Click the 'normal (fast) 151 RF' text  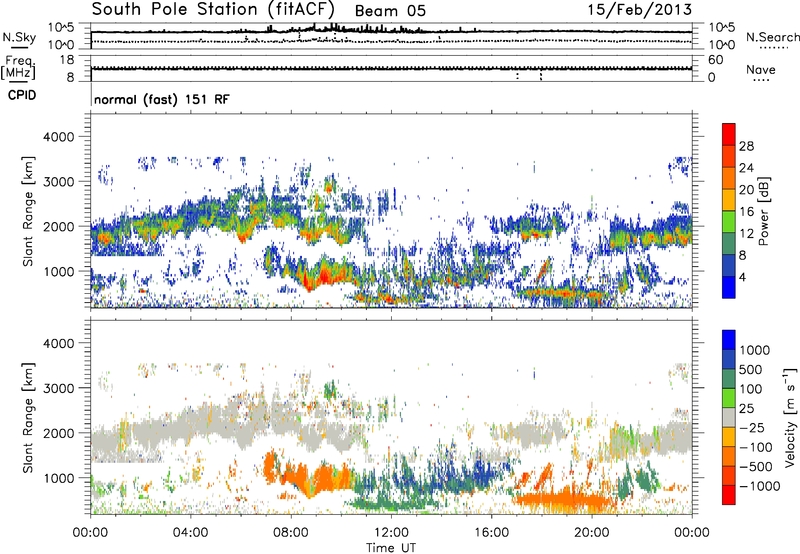point(162,99)
